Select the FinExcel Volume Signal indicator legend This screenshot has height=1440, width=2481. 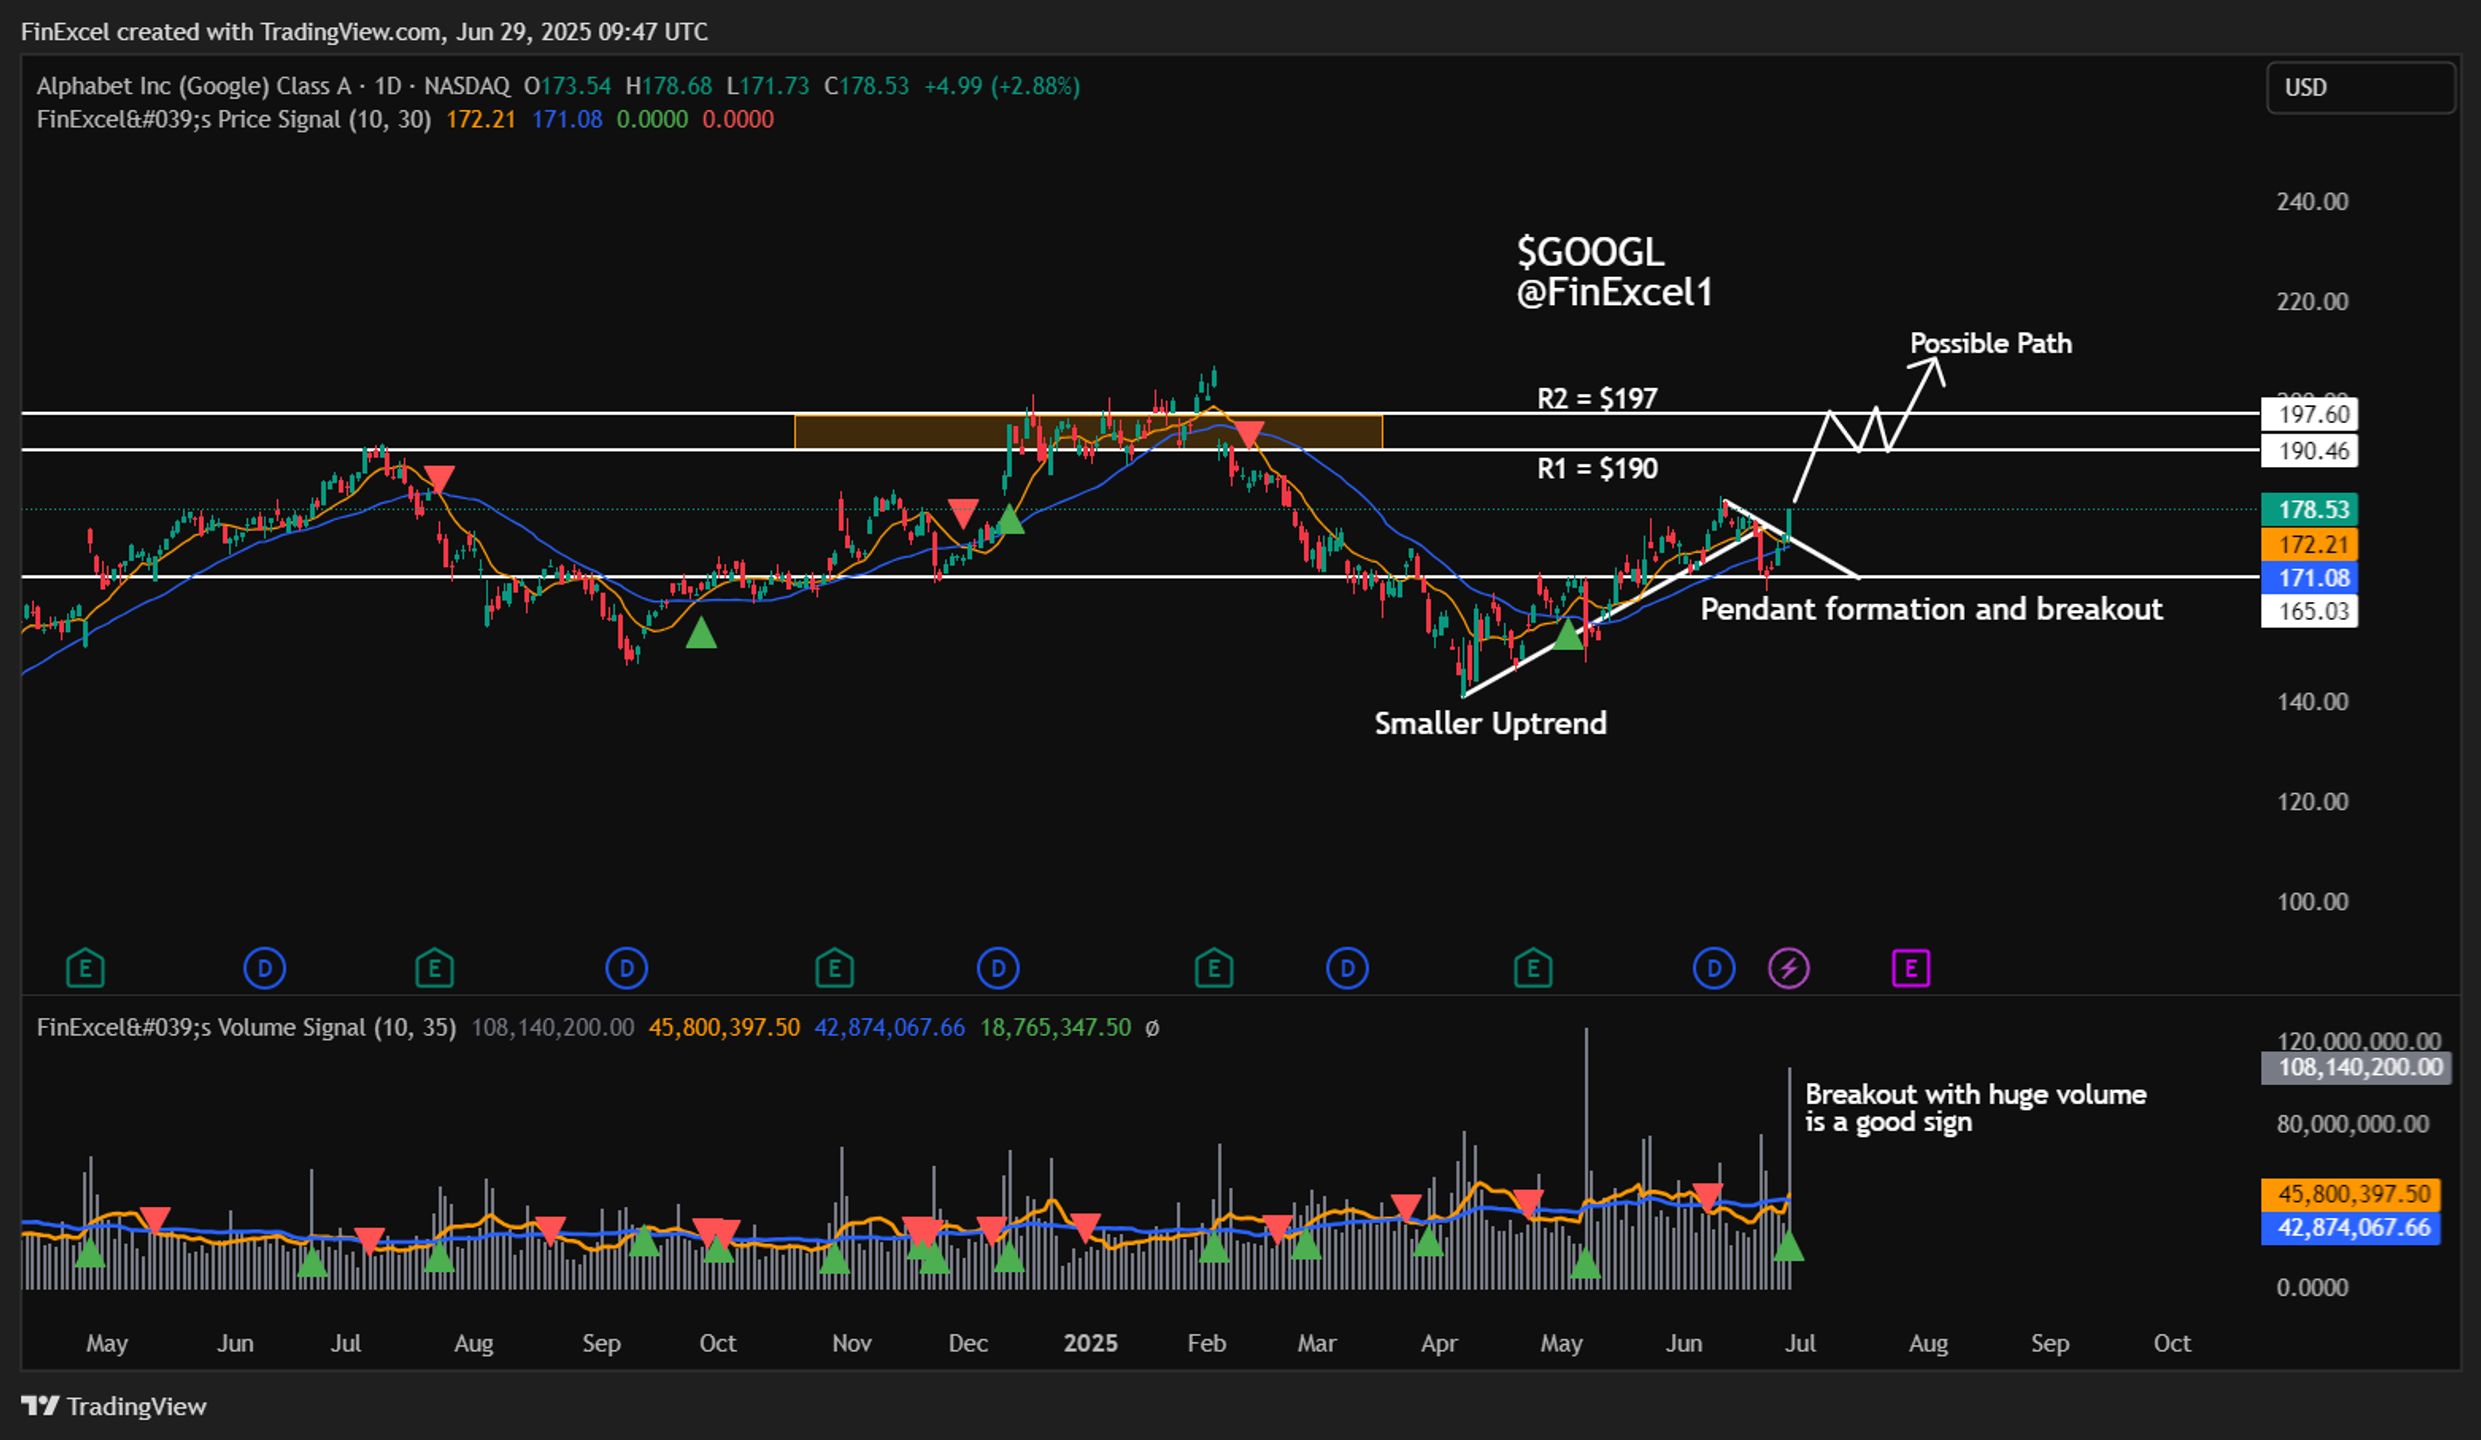tap(246, 1027)
